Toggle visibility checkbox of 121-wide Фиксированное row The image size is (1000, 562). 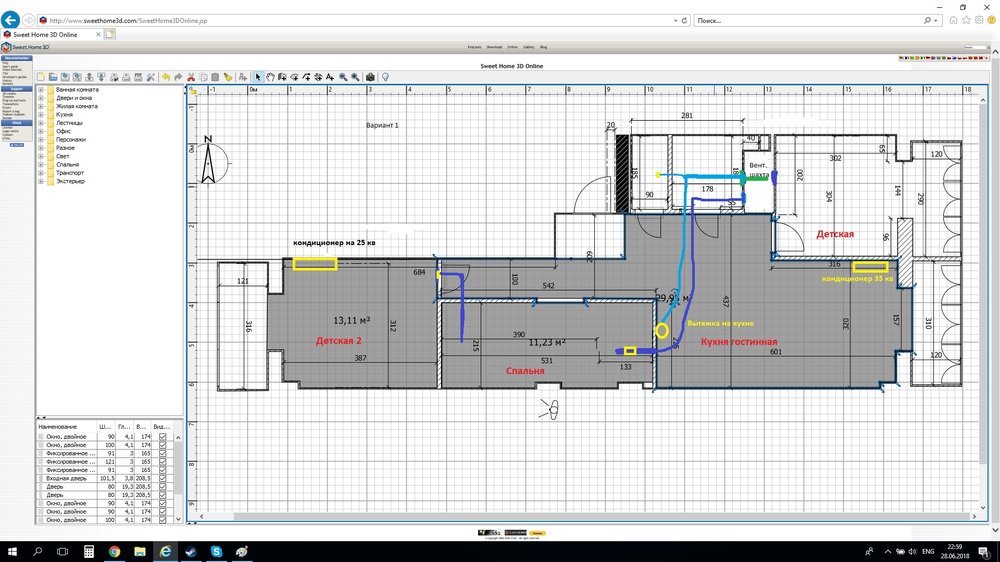[162, 462]
